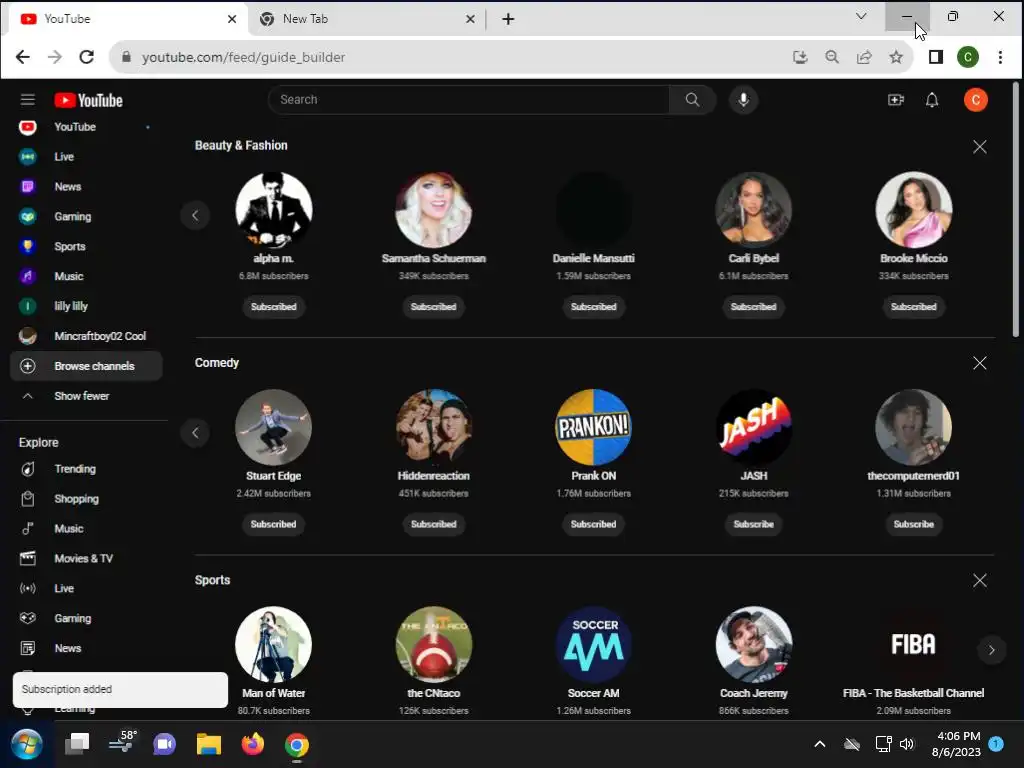Open Movies & TV in Explore
1024x768 pixels.
[x=85, y=558]
